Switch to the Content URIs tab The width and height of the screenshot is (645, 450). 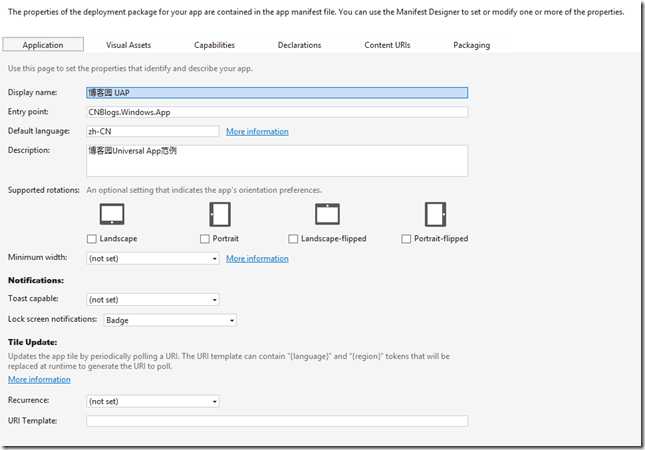coord(387,45)
